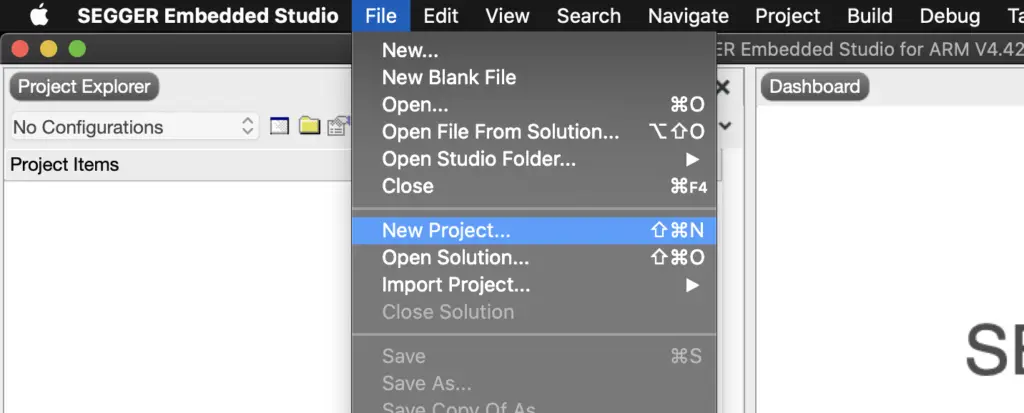Open the Edit menu
The width and height of the screenshot is (1024, 413).
click(x=441, y=16)
